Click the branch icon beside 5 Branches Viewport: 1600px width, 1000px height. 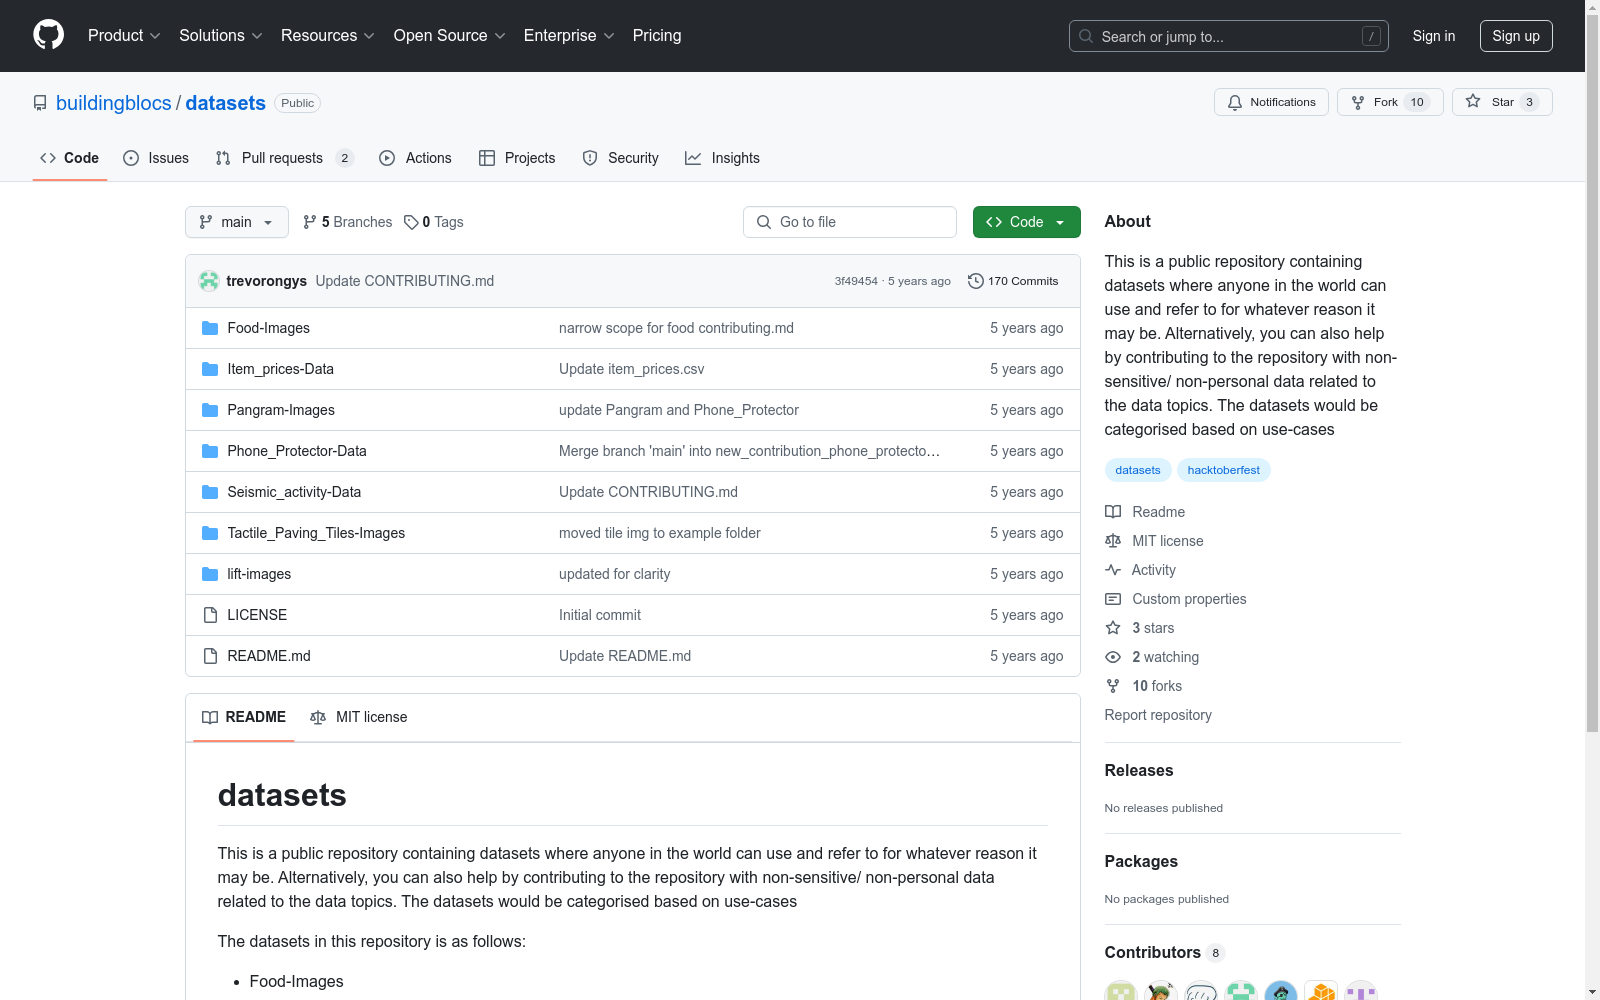tap(310, 222)
